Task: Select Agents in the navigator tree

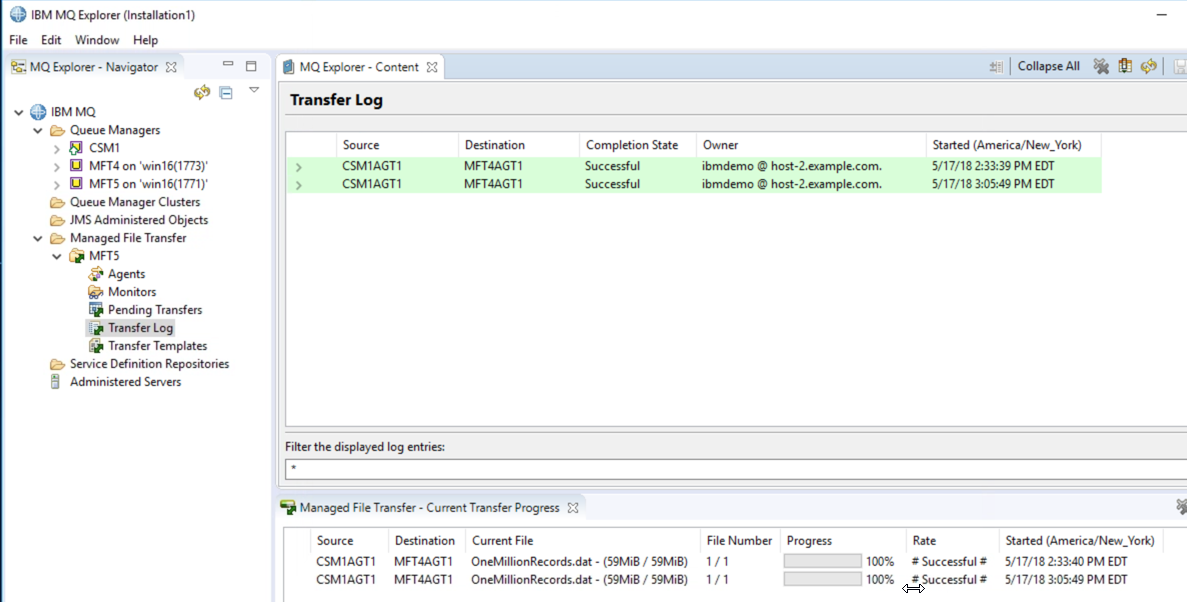Action: (126, 274)
